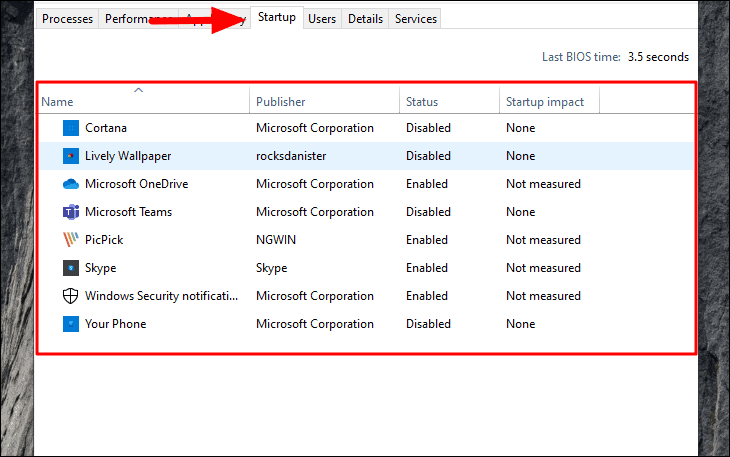Image resolution: width=730 pixels, height=457 pixels.
Task: Click the Lively Wallpaper app icon
Action: coord(71,156)
